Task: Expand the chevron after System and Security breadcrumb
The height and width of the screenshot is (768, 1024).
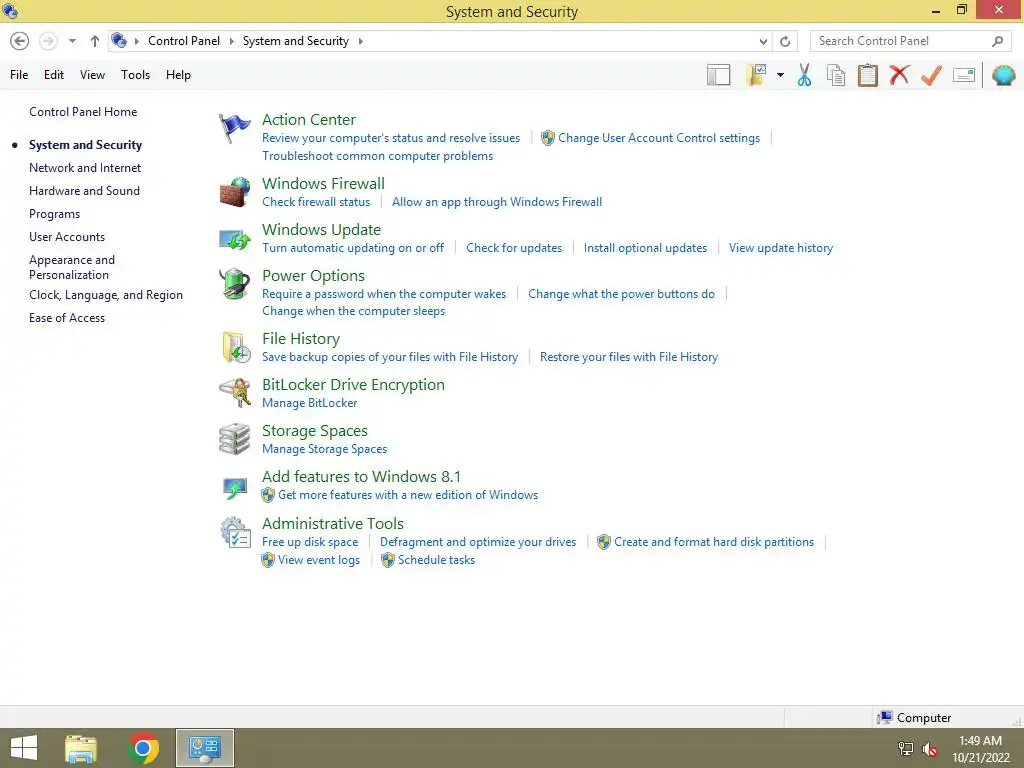Action: click(x=360, y=41)
